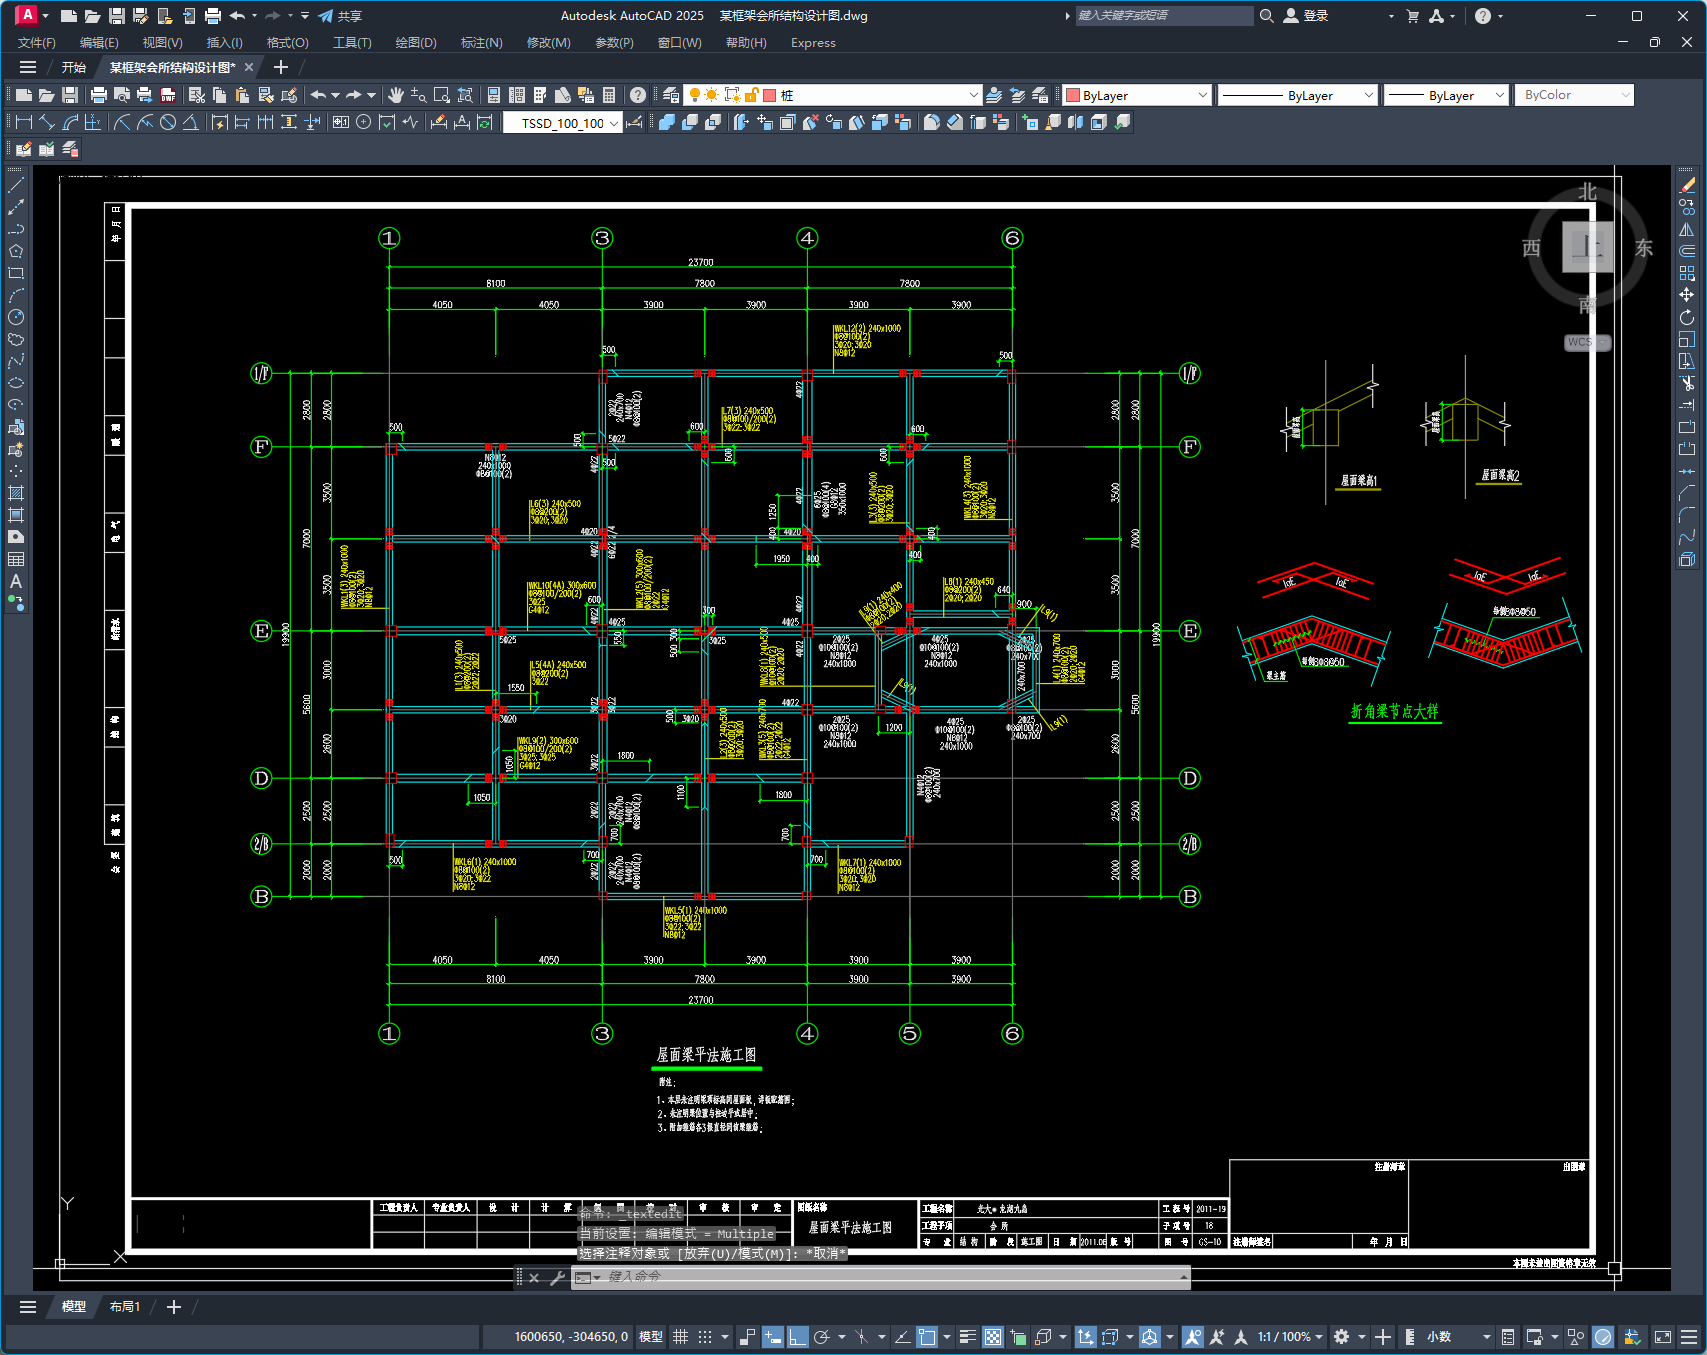This screenshot has height=1355, width=1707.
Task: Click the keyword search box in title bar
Action: [1164, 16]
